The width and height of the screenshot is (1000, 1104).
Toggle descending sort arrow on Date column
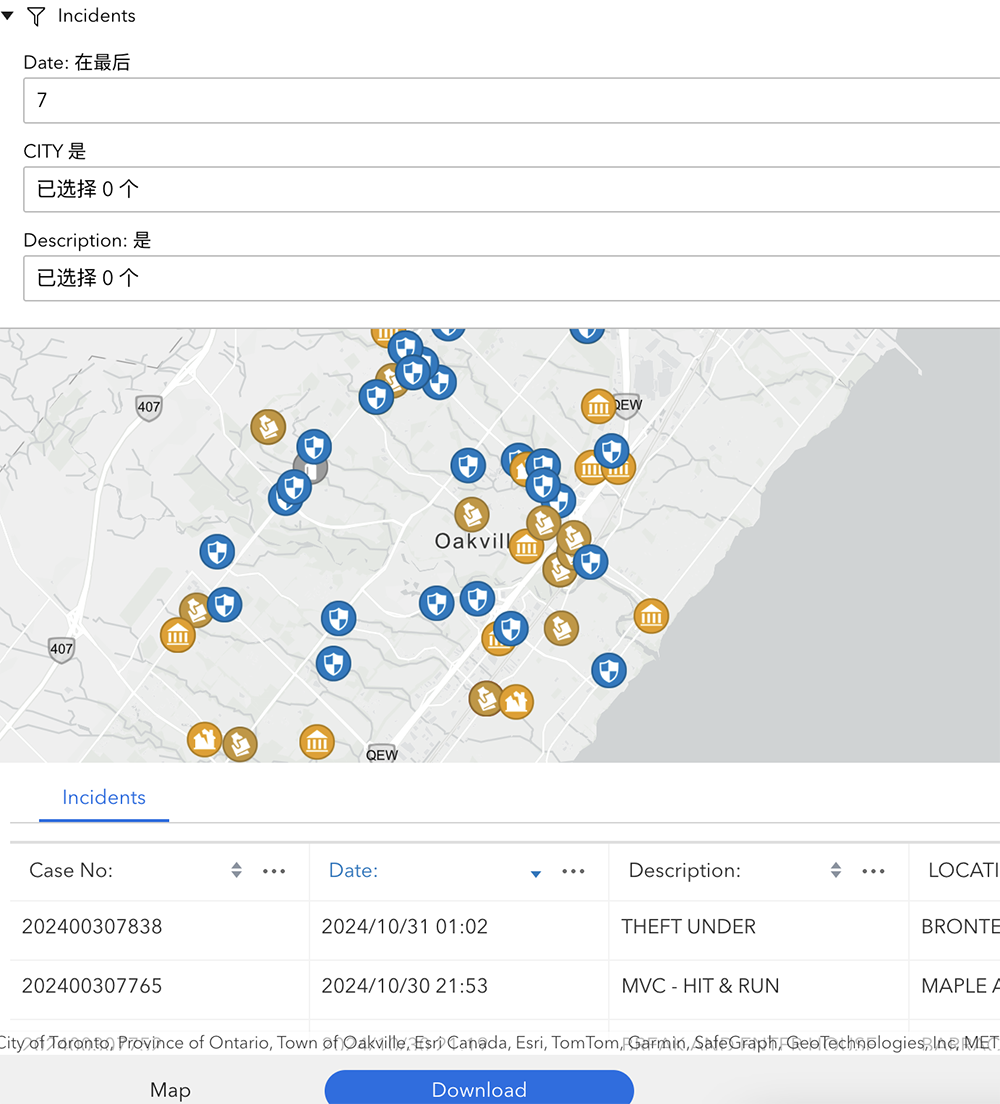535,873
